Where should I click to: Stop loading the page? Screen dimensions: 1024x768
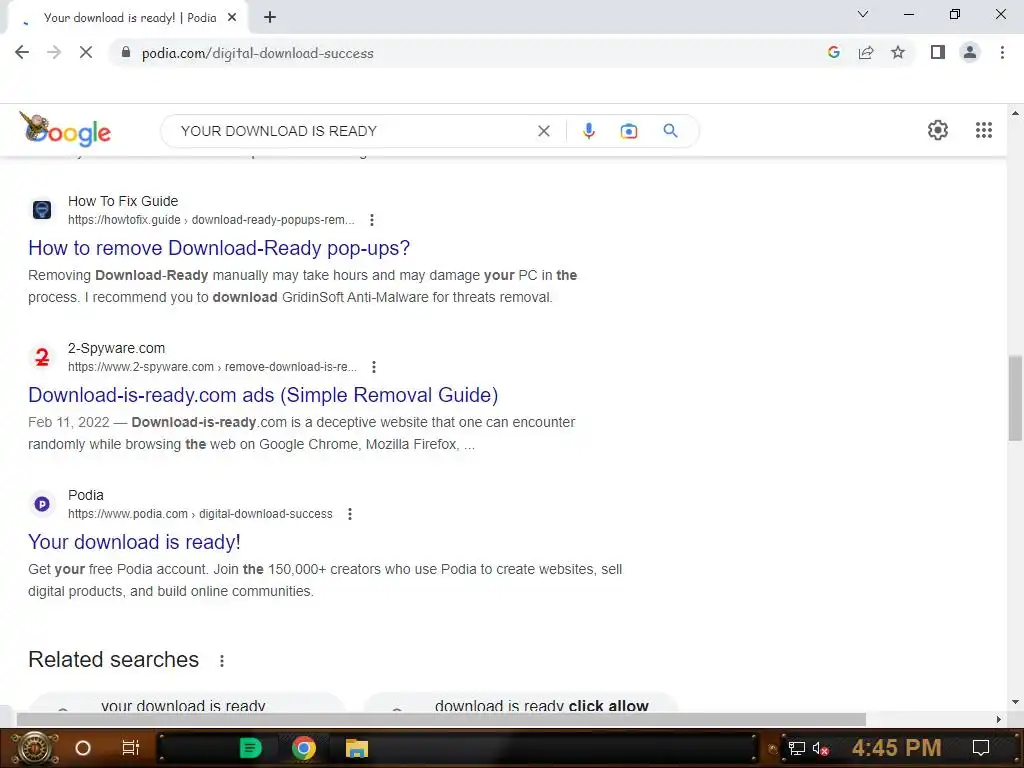[x=86, y=53]
